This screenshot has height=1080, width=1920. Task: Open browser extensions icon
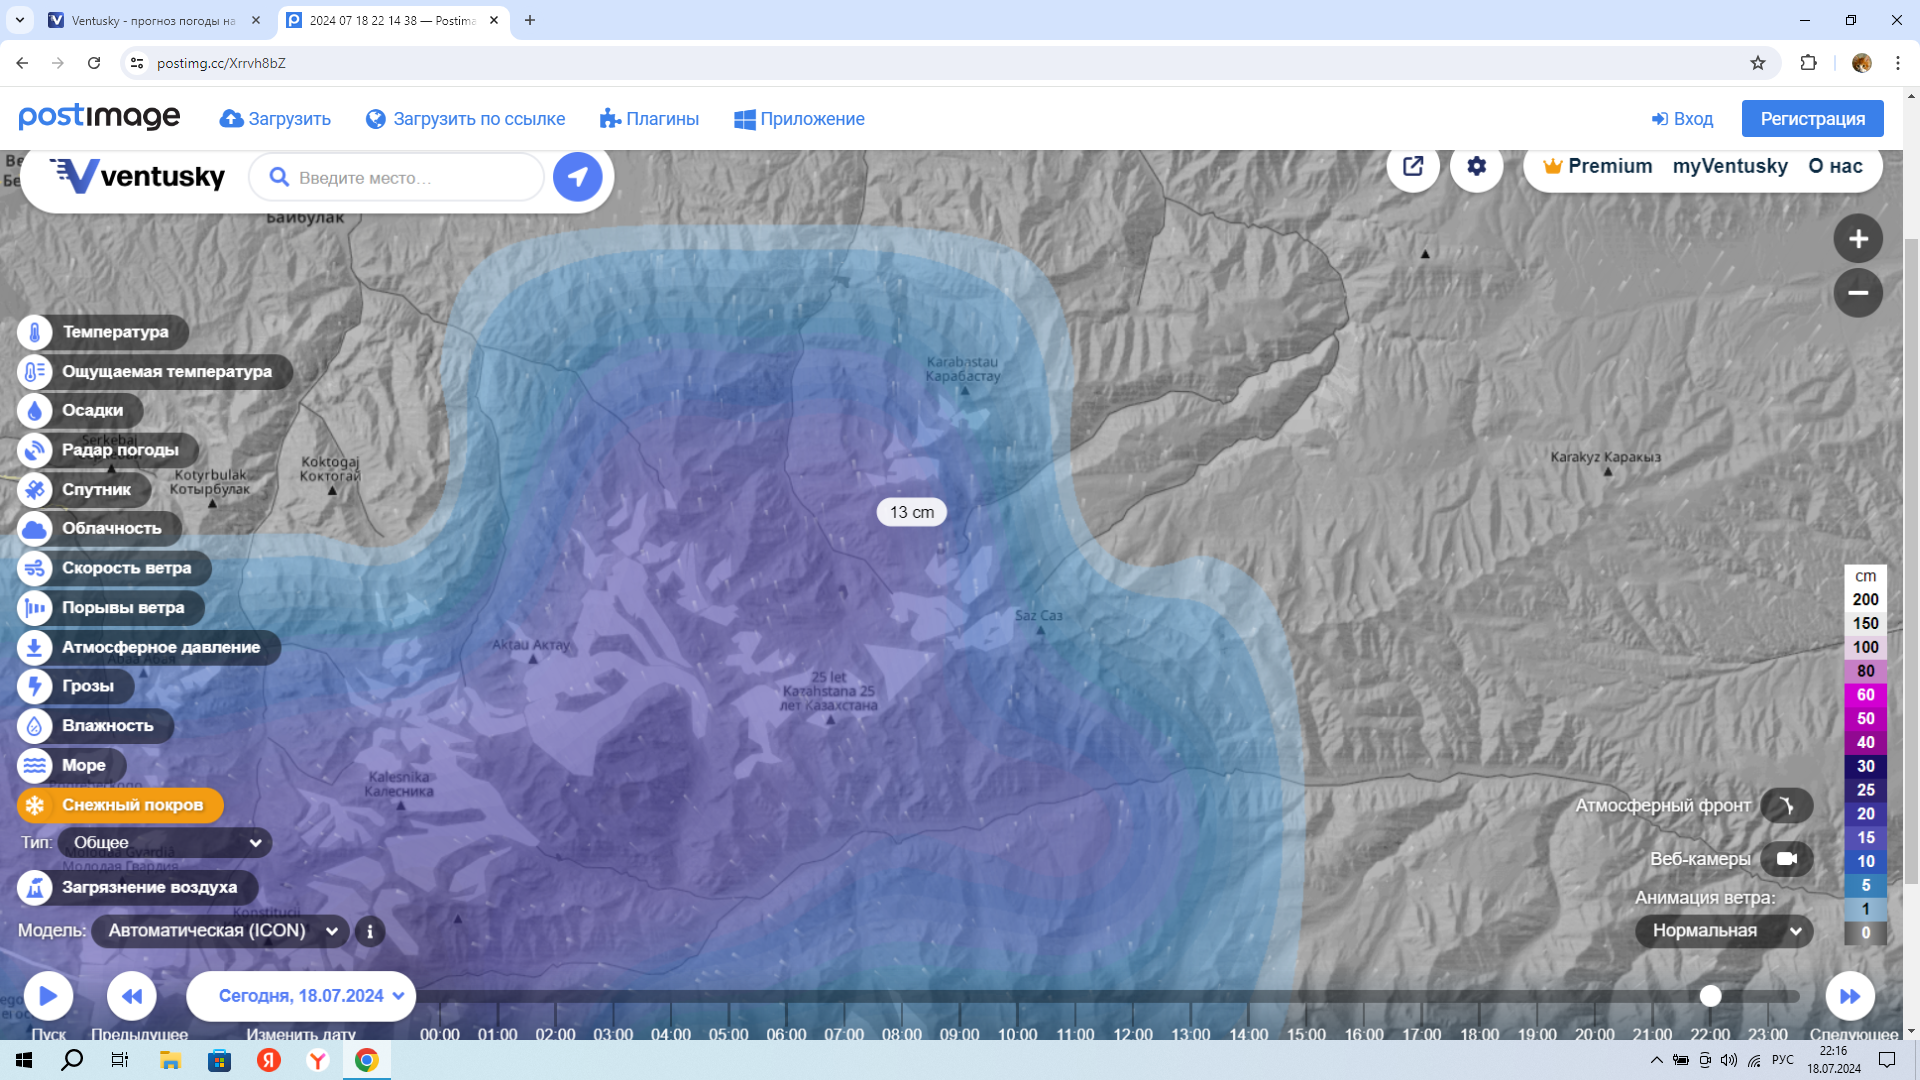[x=1808, y=63]
